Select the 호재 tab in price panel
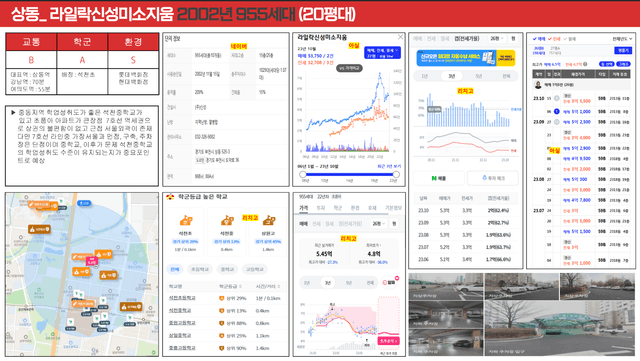Image resolution: width=640 pixels, height=361 pixels. tap(372, 208)
